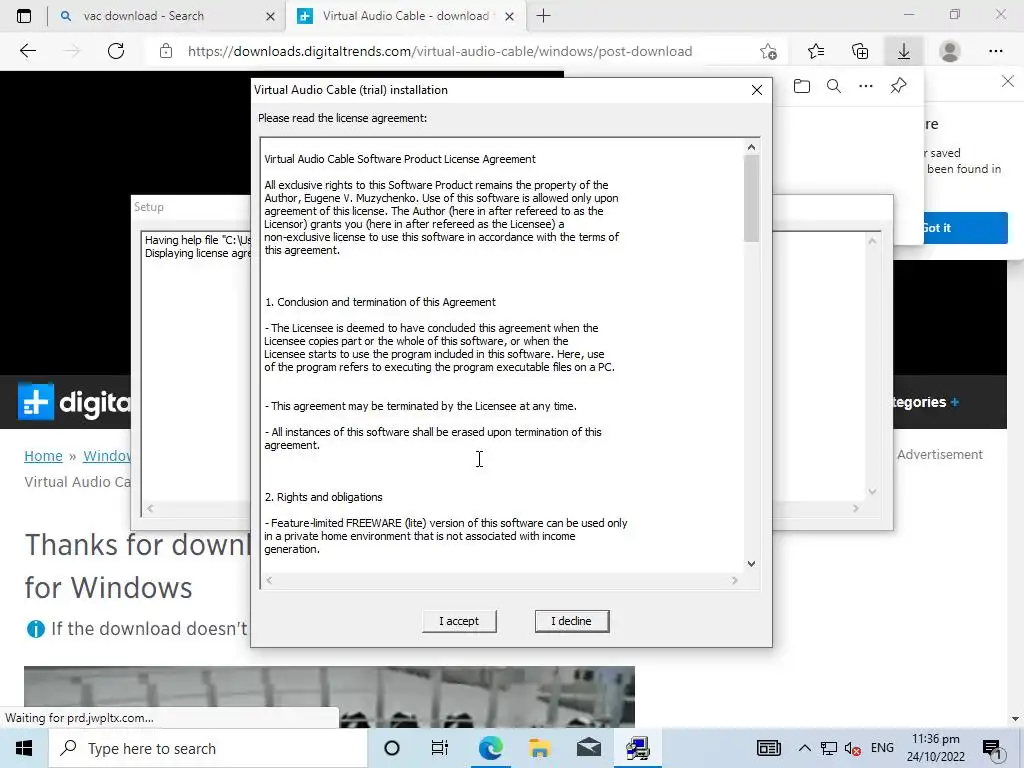Select the installer setup taskbar icon
The height and width of the screenshot is (768, 1024).
(x=637, y=748)
